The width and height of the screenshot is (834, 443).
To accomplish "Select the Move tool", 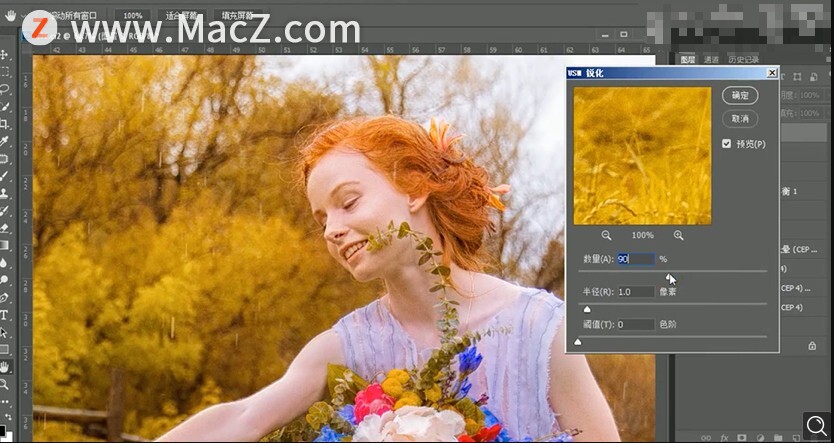I will point(4,55).
